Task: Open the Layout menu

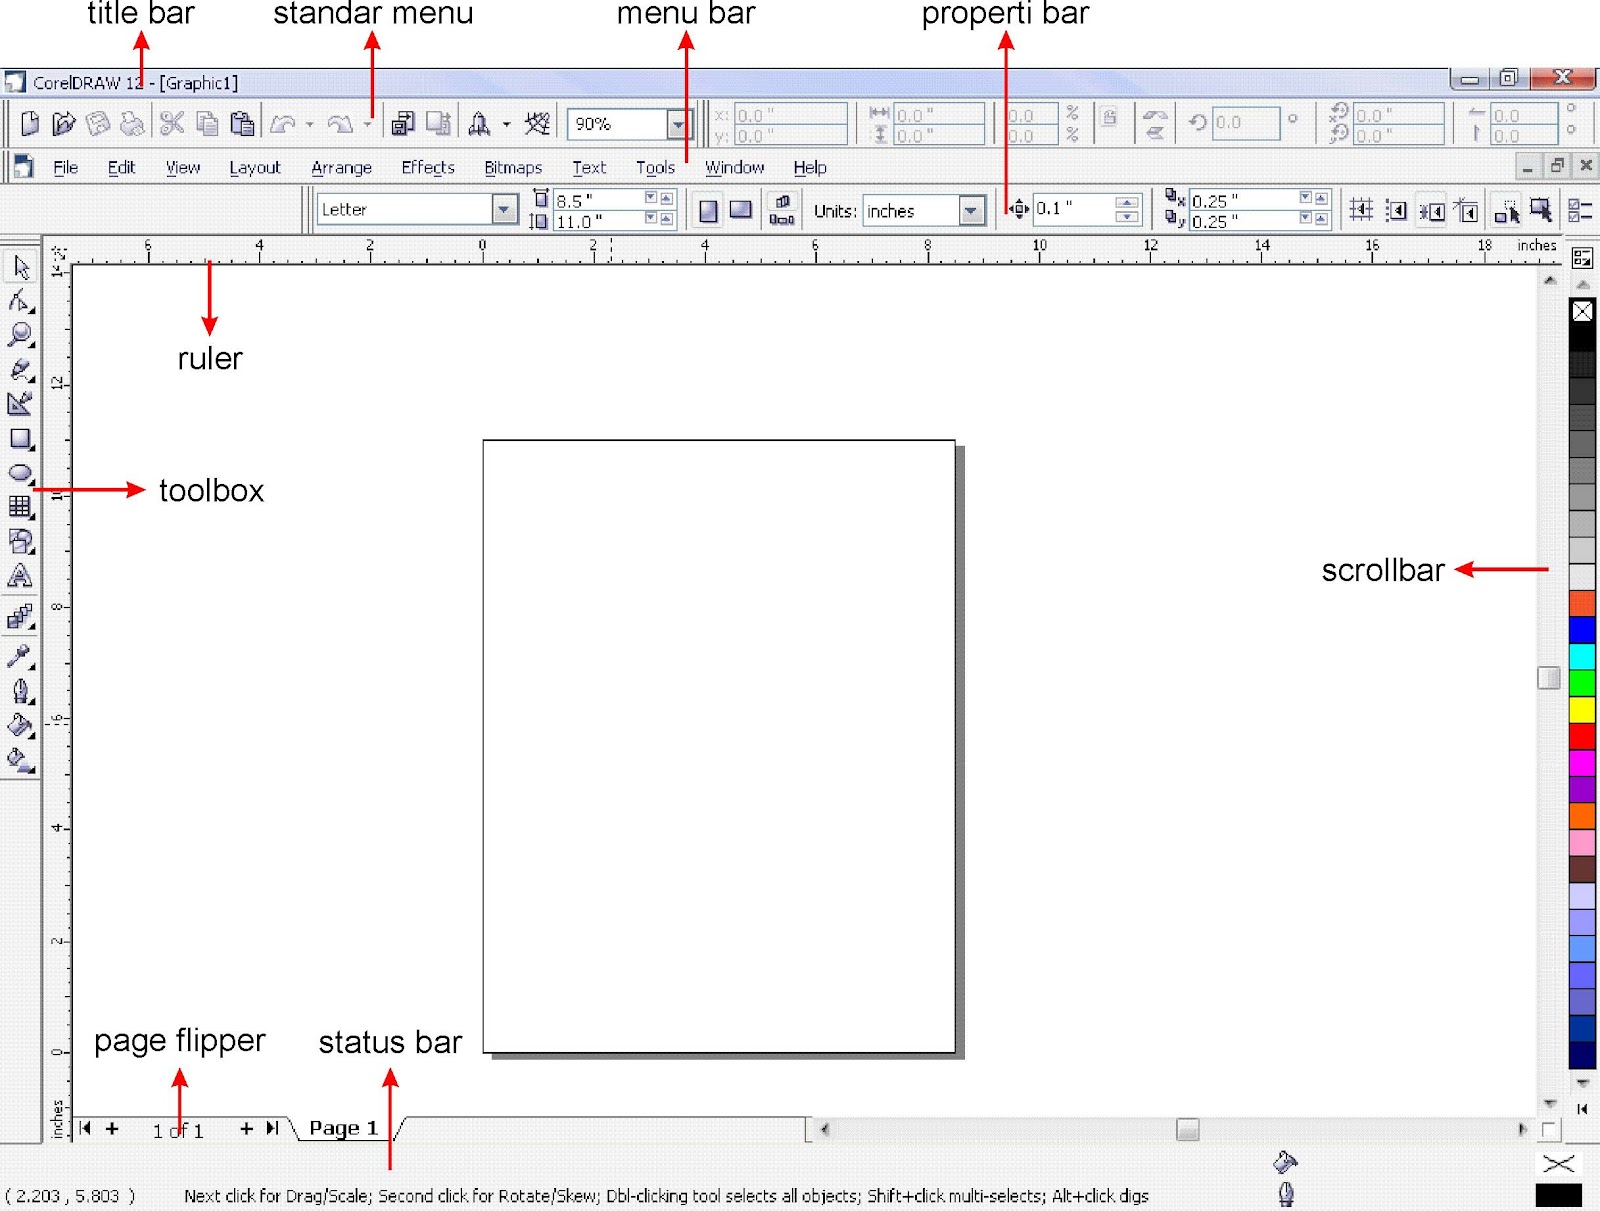Action: pyautogui.click(x=255, y=167)
